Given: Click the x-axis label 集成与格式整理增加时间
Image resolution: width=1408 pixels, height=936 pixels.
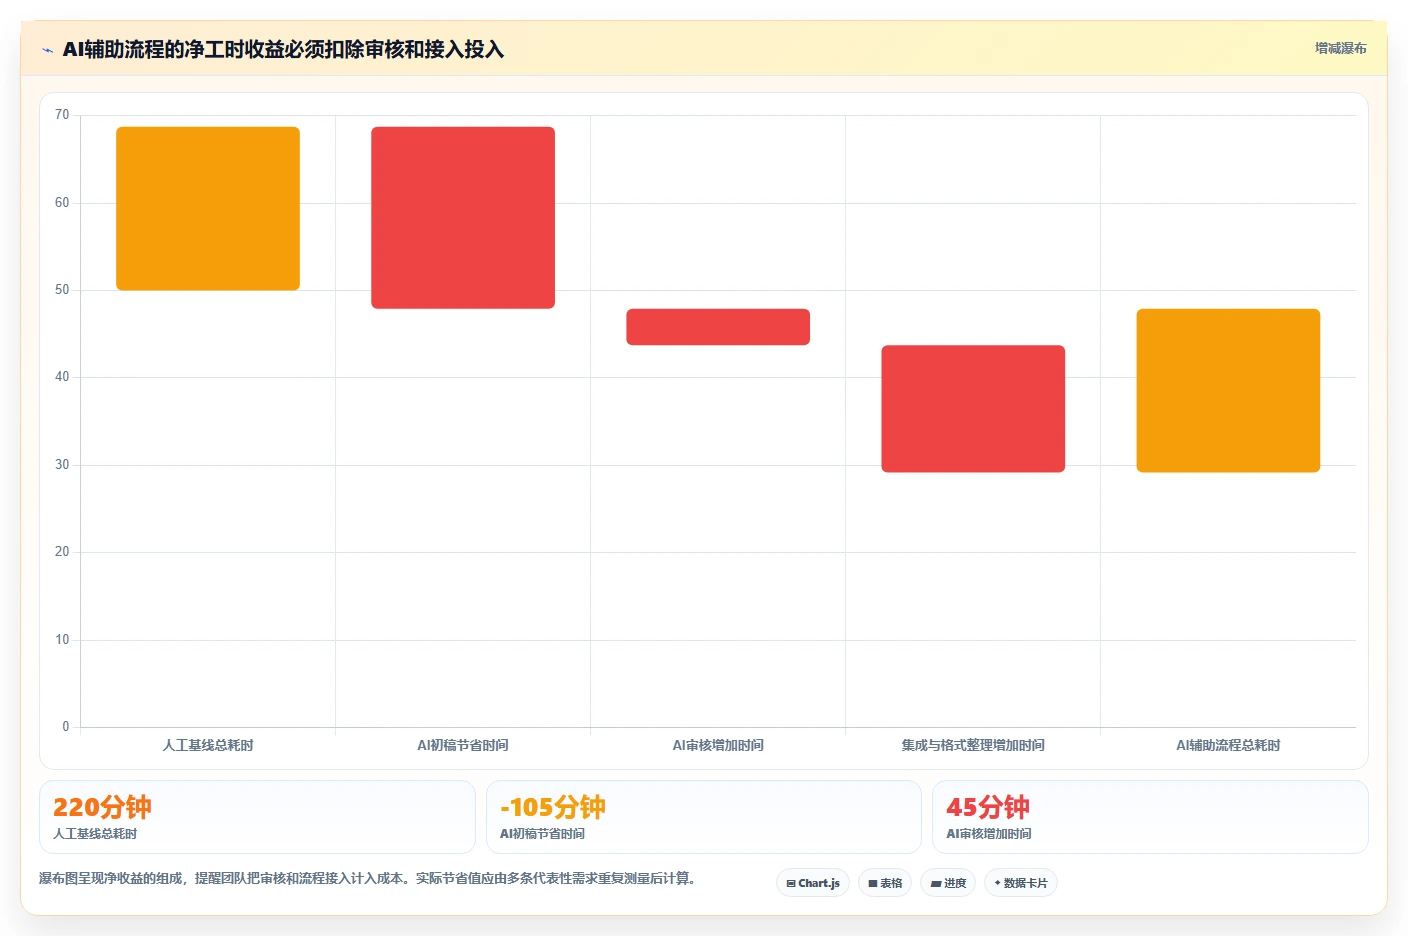Looking at the screenshot, I should (973, 745).
